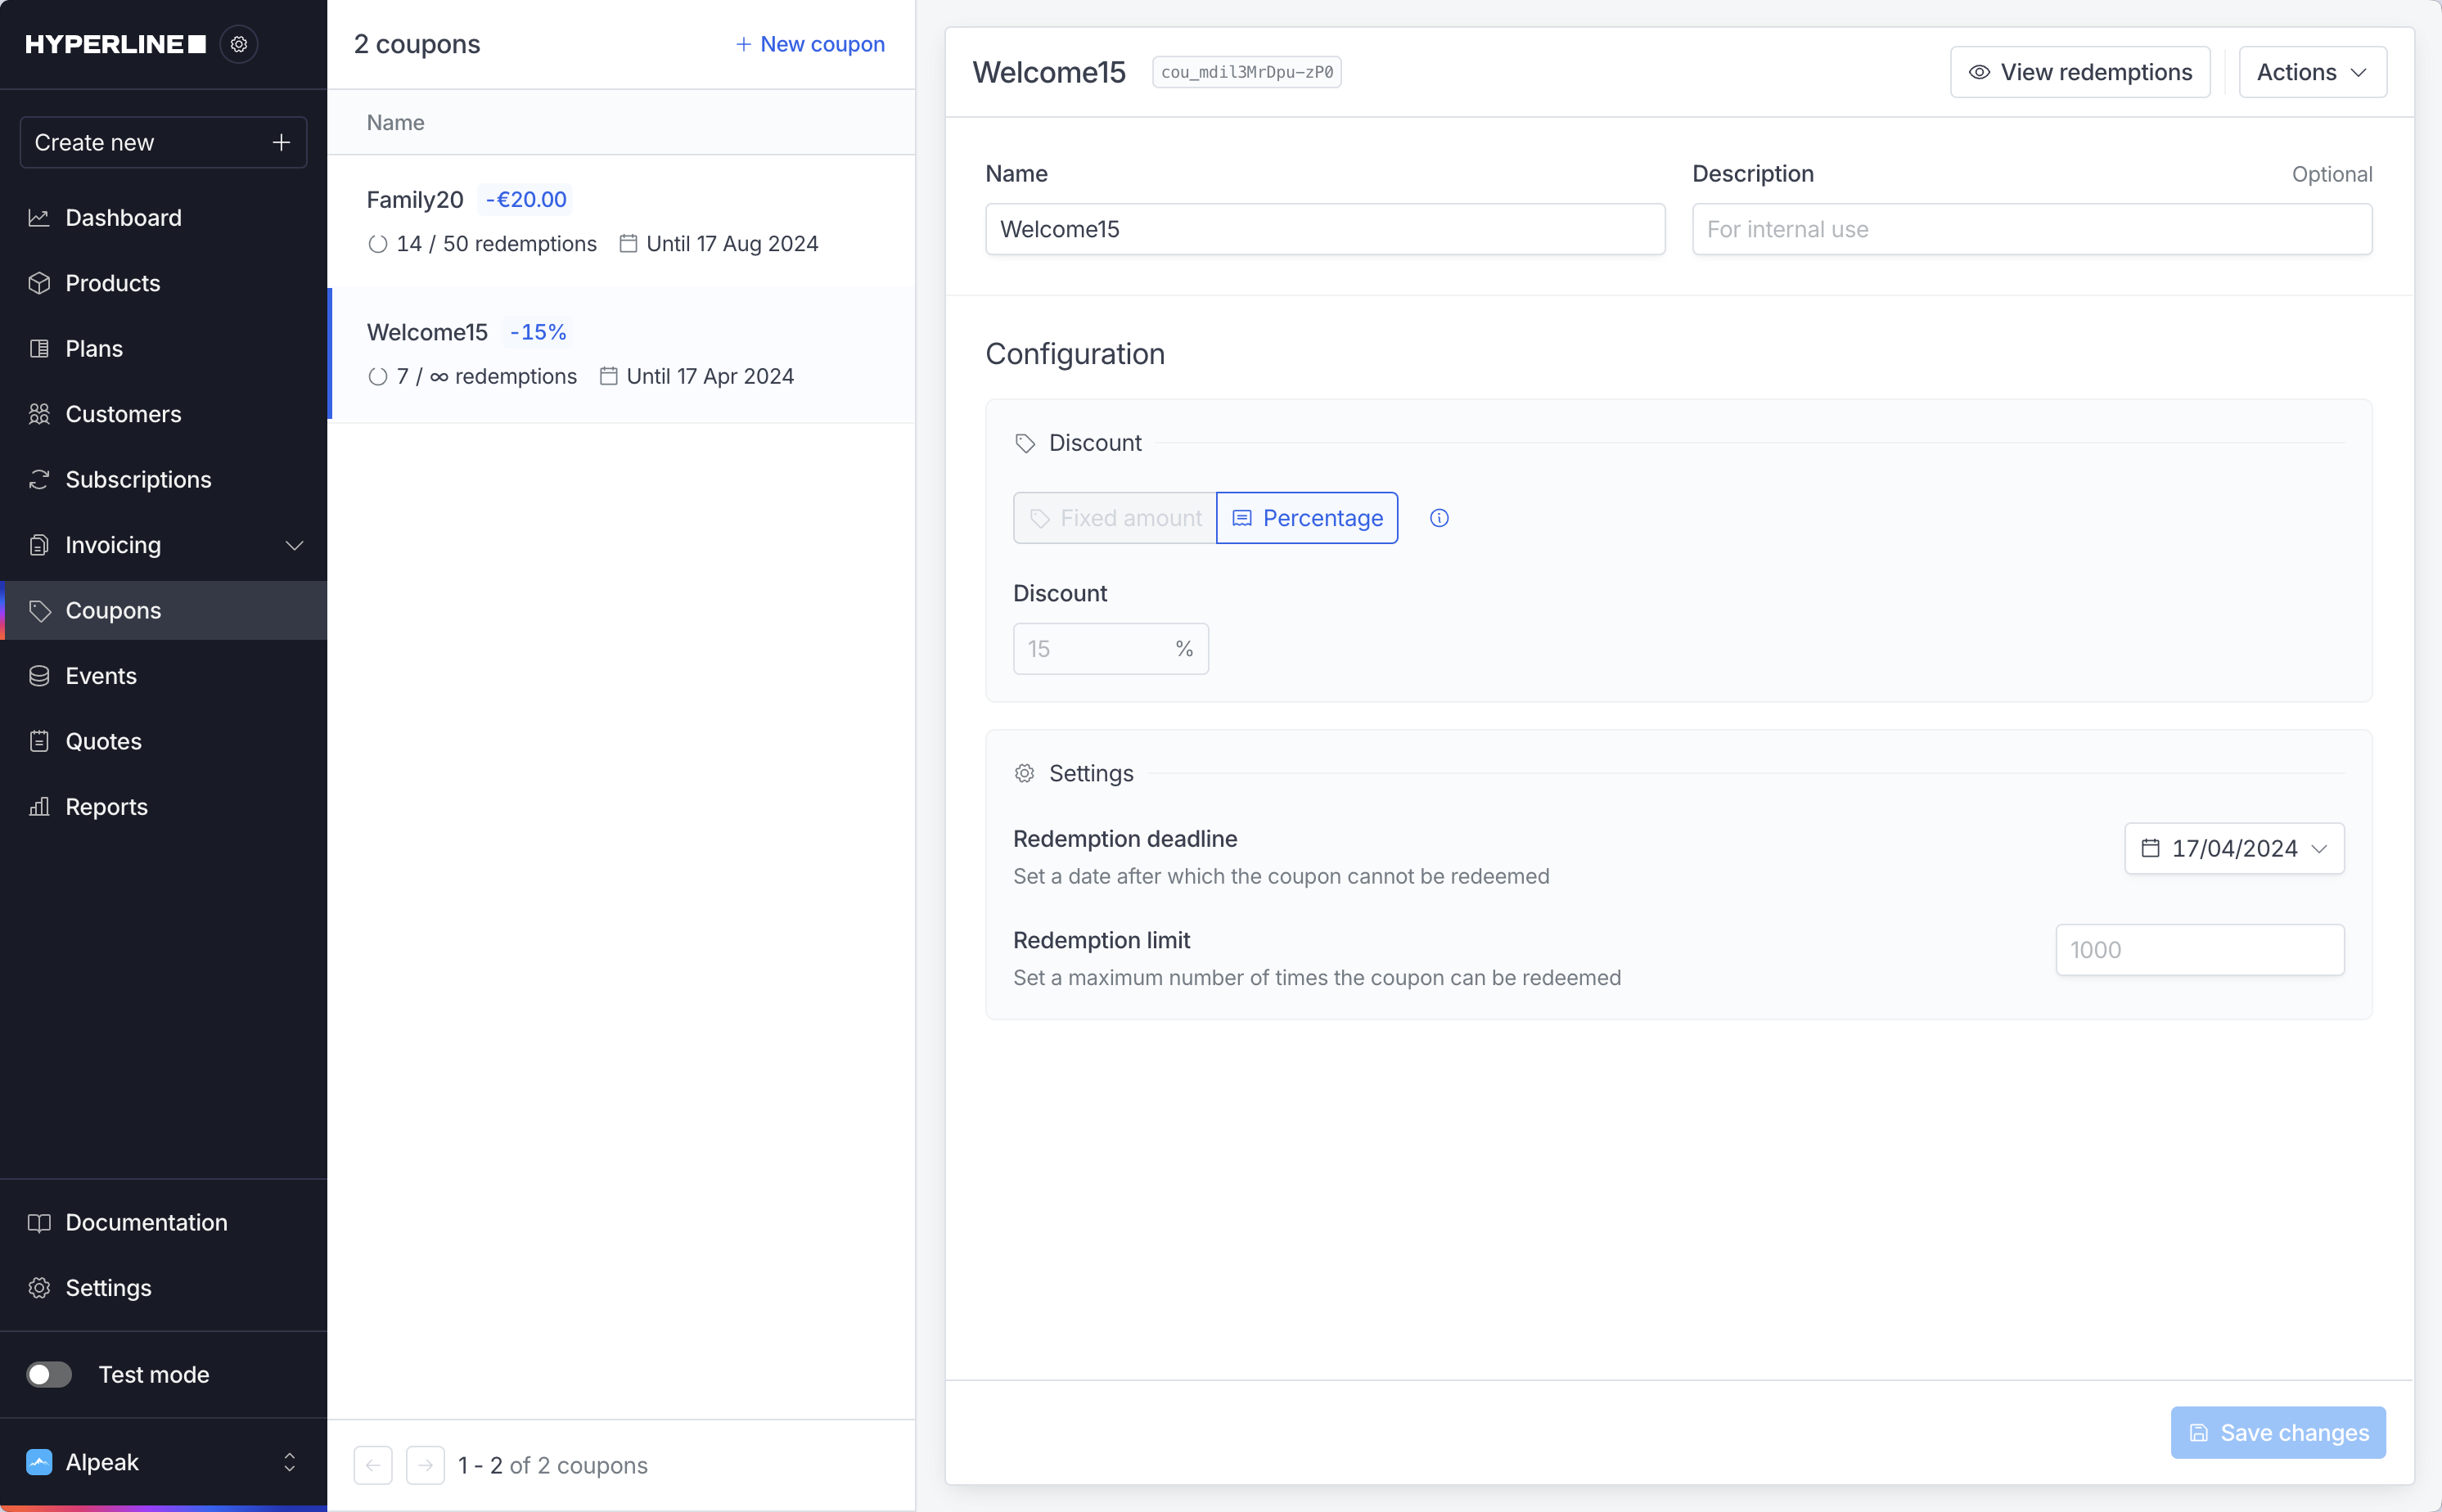Viewport: 2442px width, 1512px height.
Task: Click the Events database icon
Action: 39,676
